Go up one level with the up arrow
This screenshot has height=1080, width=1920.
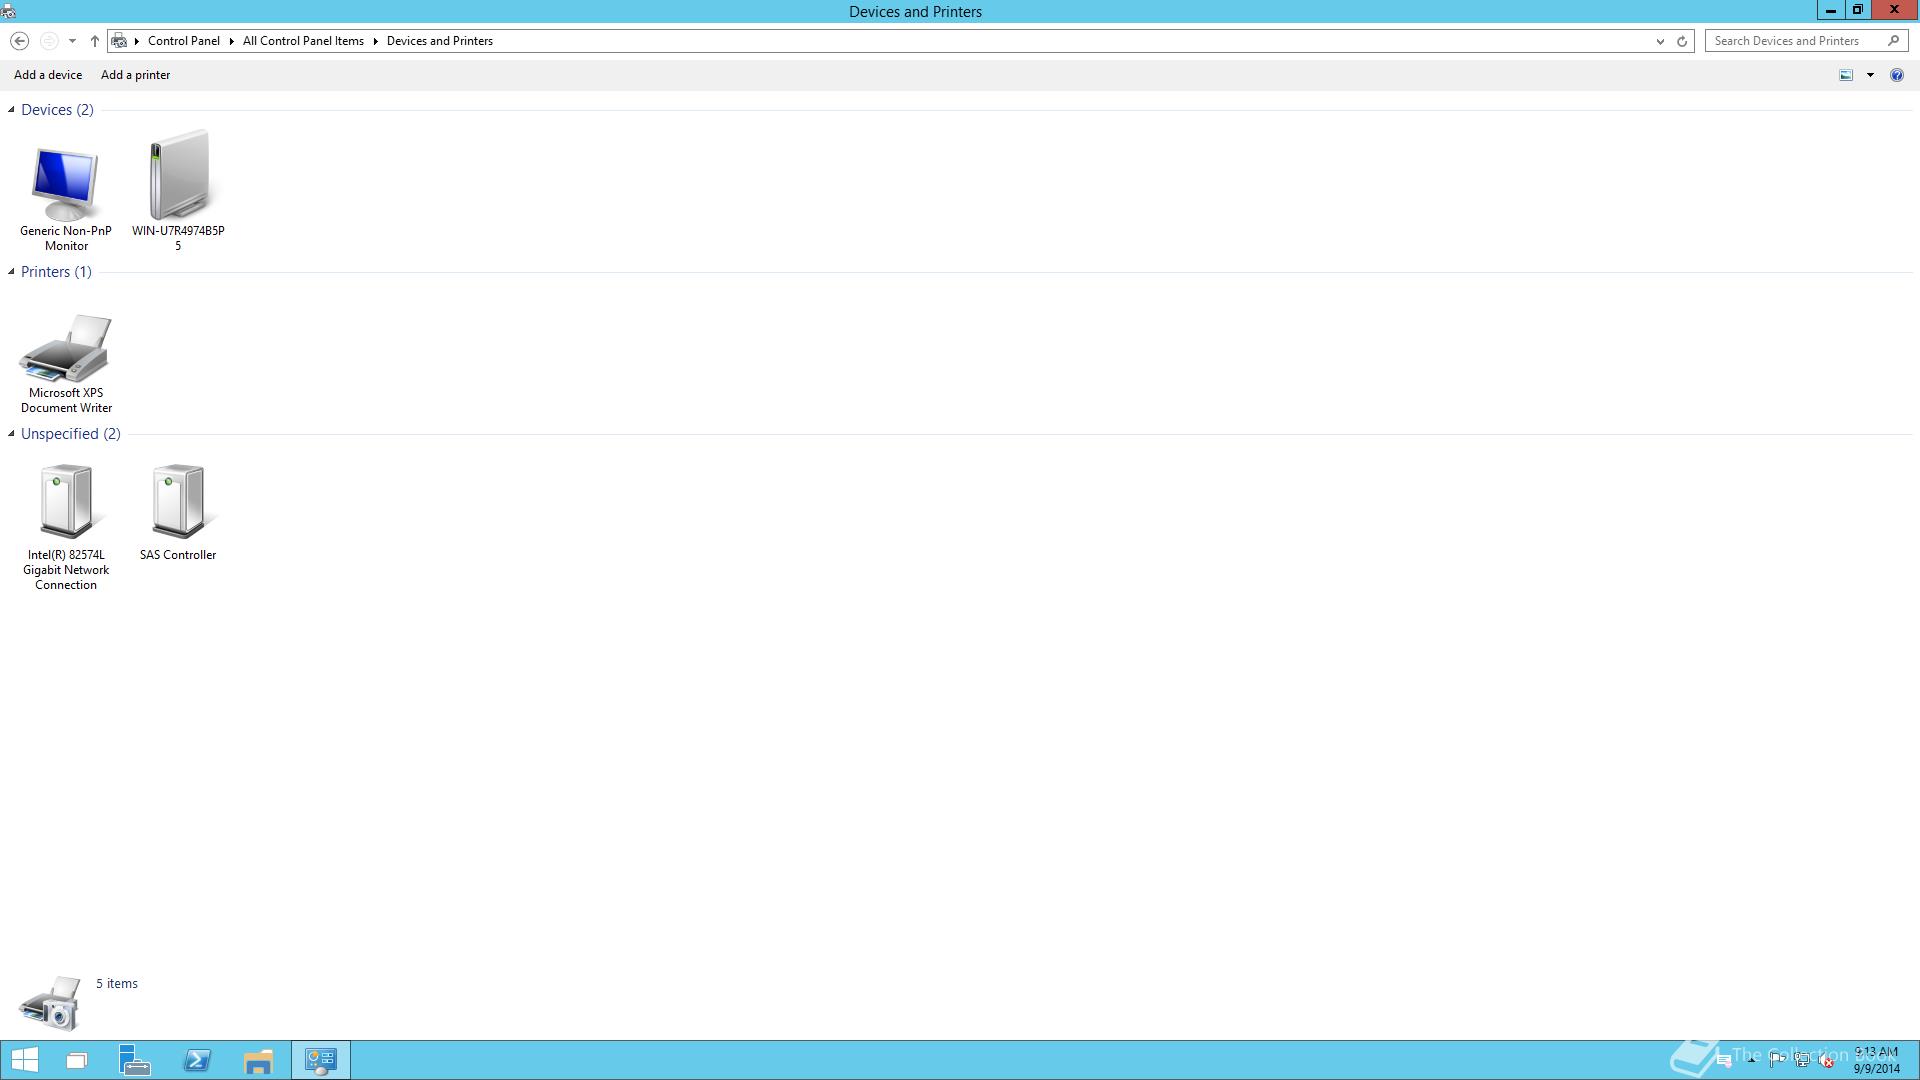click(x=95, y=41)
